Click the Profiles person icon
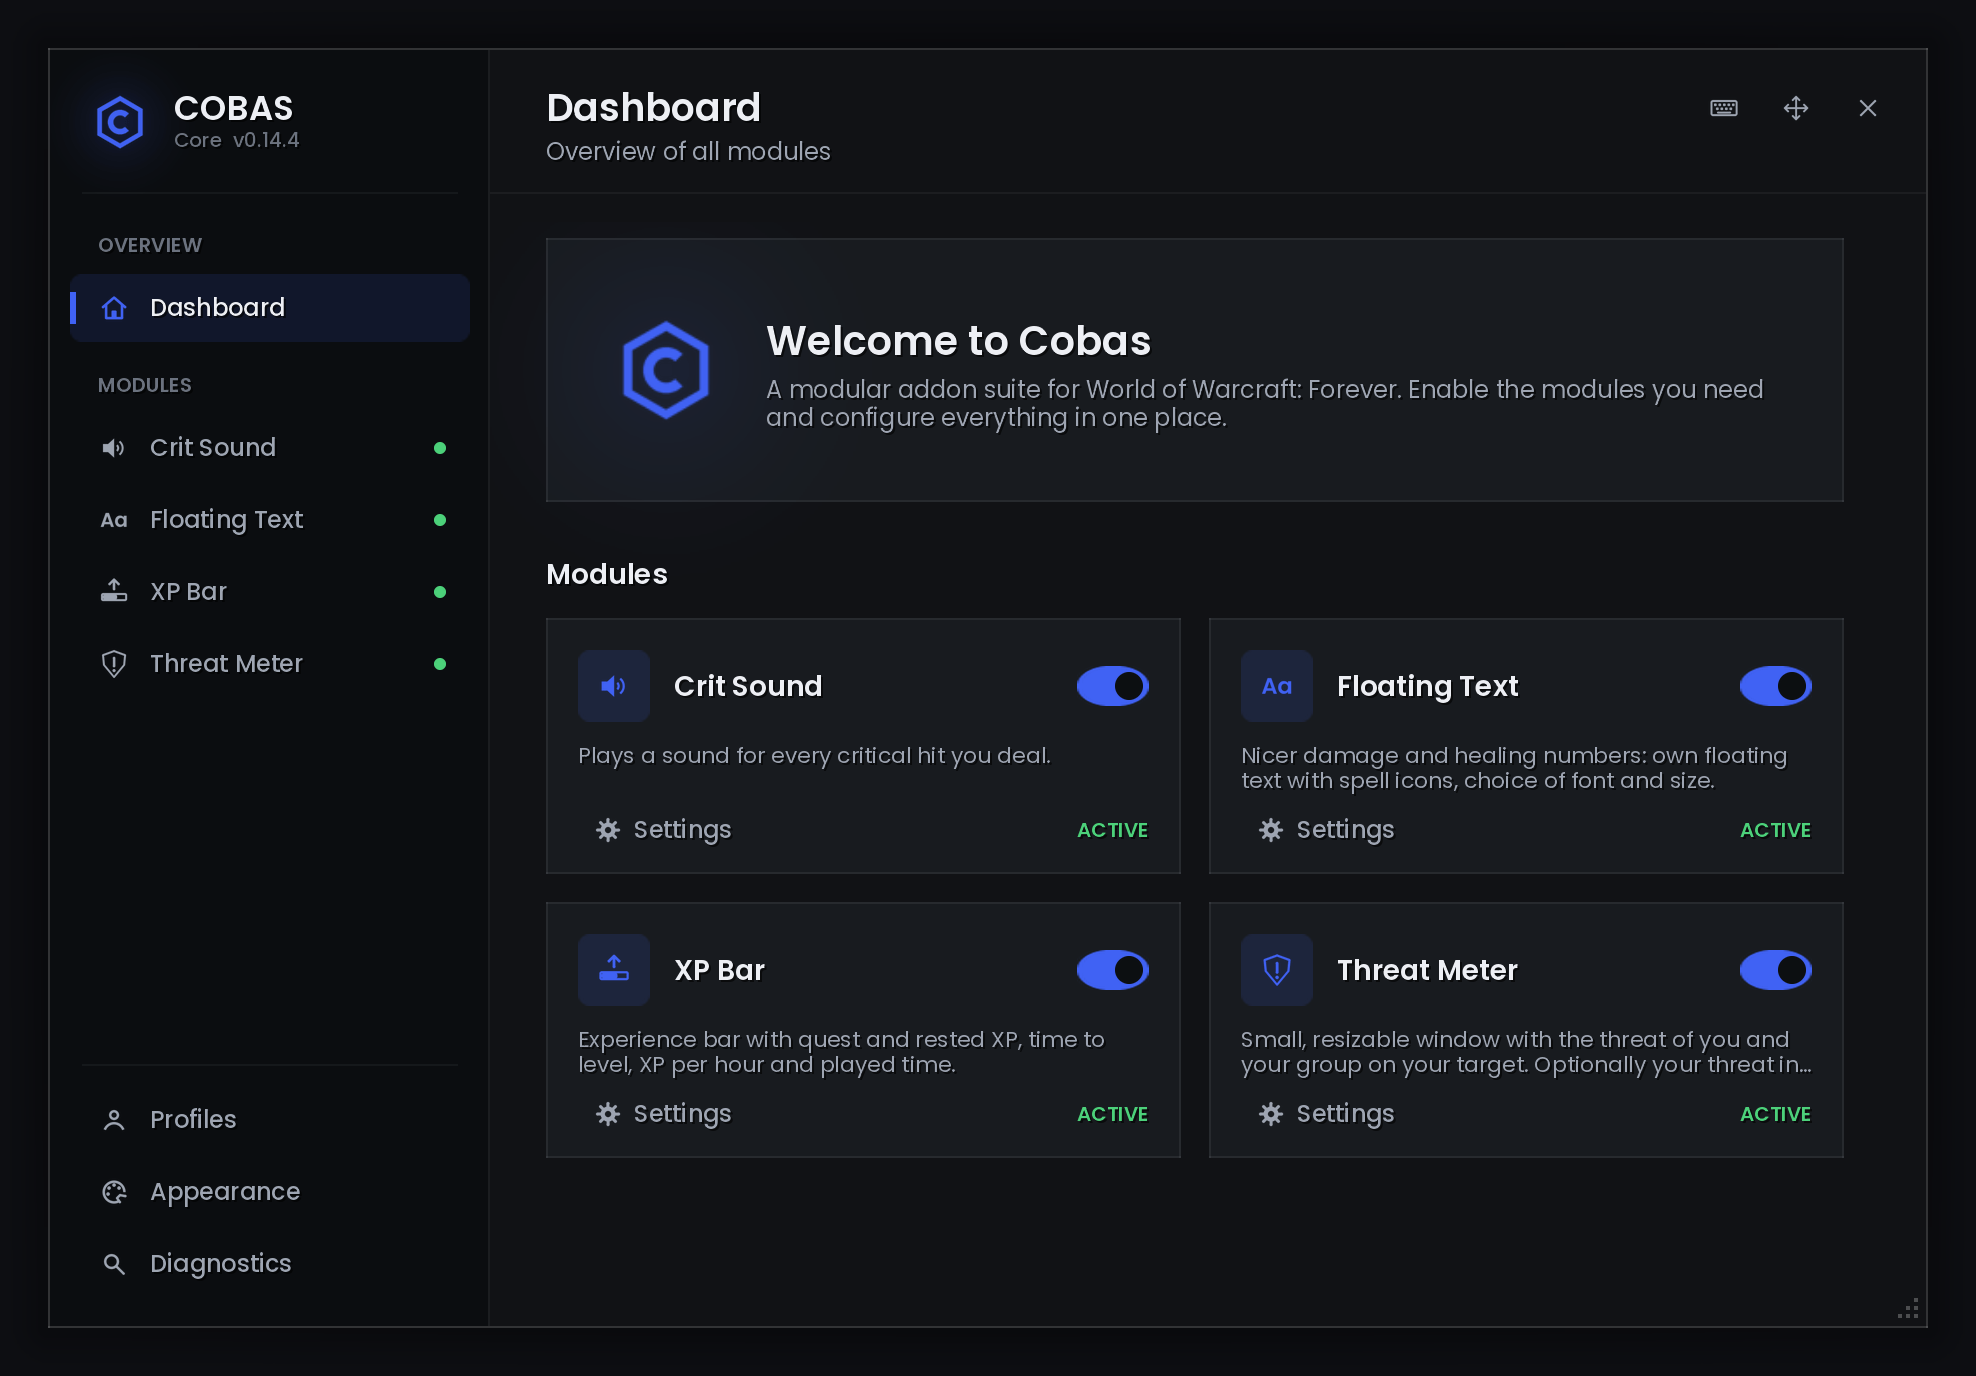The width and height of the screenshot is (1976, 1376). [114, 1120]
